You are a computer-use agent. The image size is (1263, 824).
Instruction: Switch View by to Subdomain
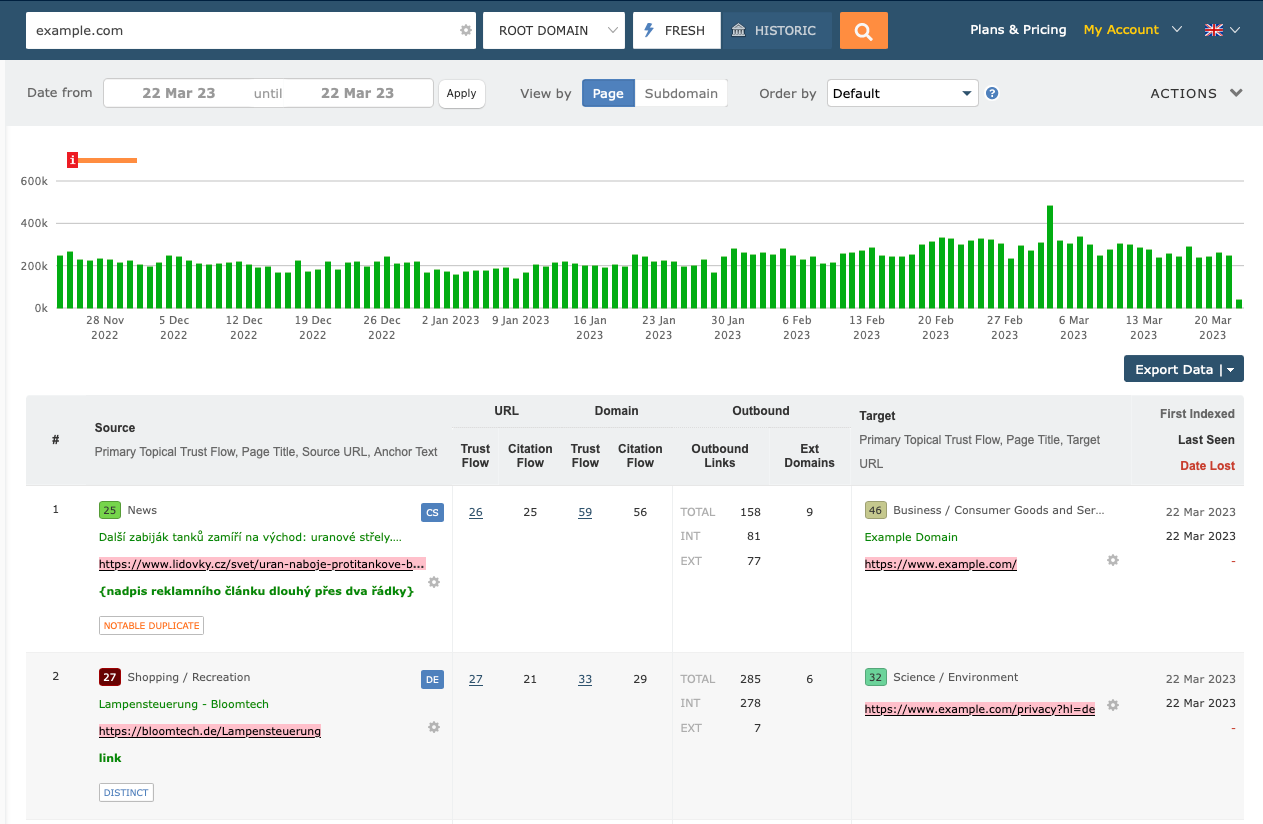pos(681,93)
